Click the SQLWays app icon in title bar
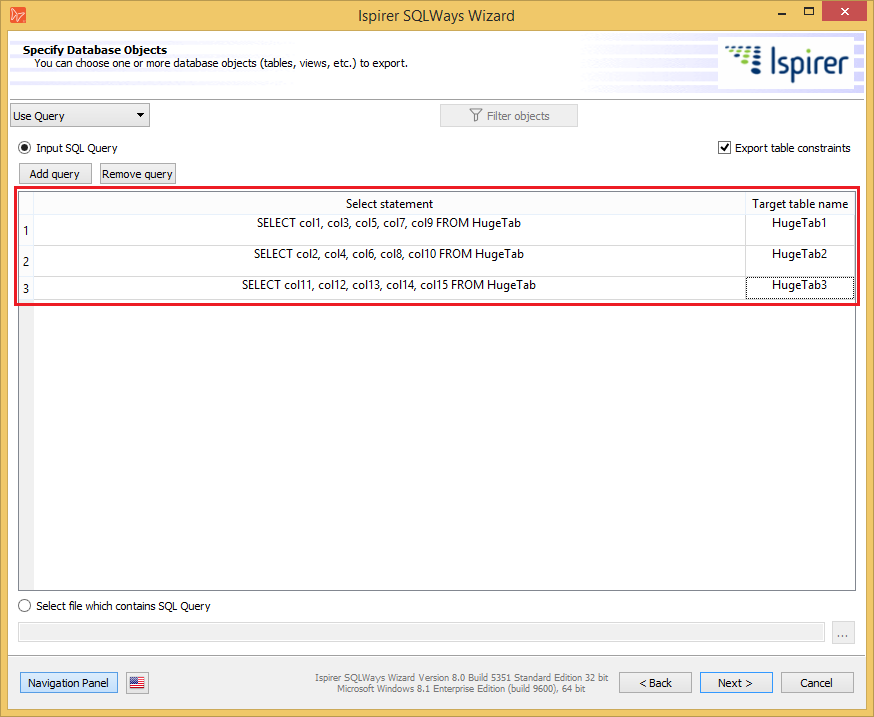Screen dimensions: 874x717 click(16, 15)
